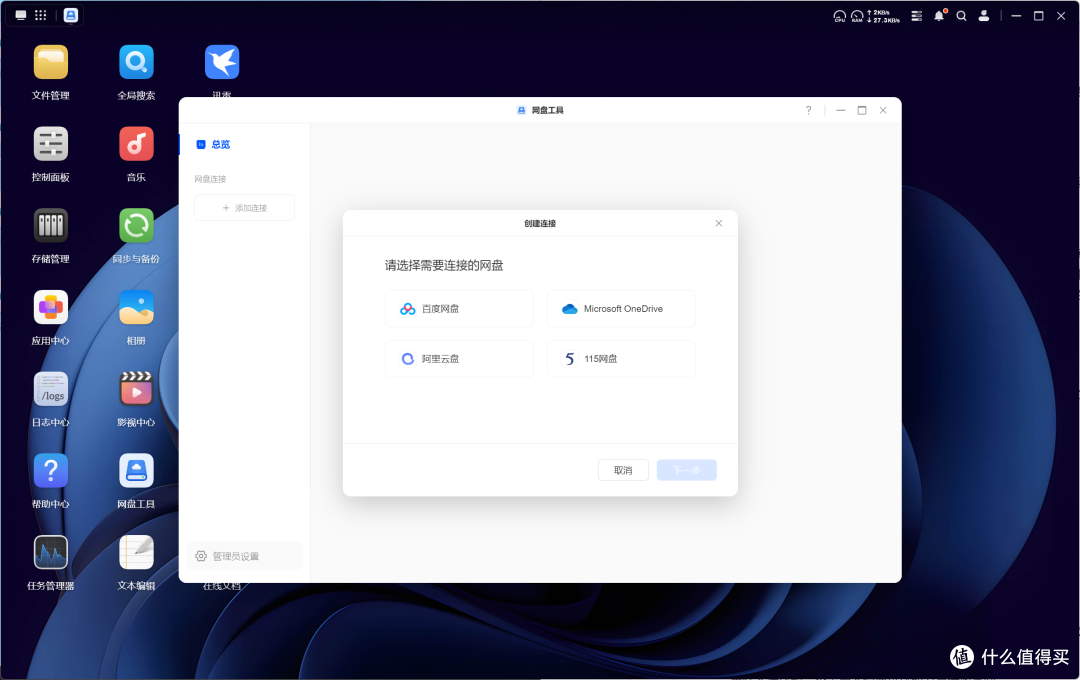The image size is (1080, 680).
Task: Open the app grid launcher in top bar
Action: point(41,15)
